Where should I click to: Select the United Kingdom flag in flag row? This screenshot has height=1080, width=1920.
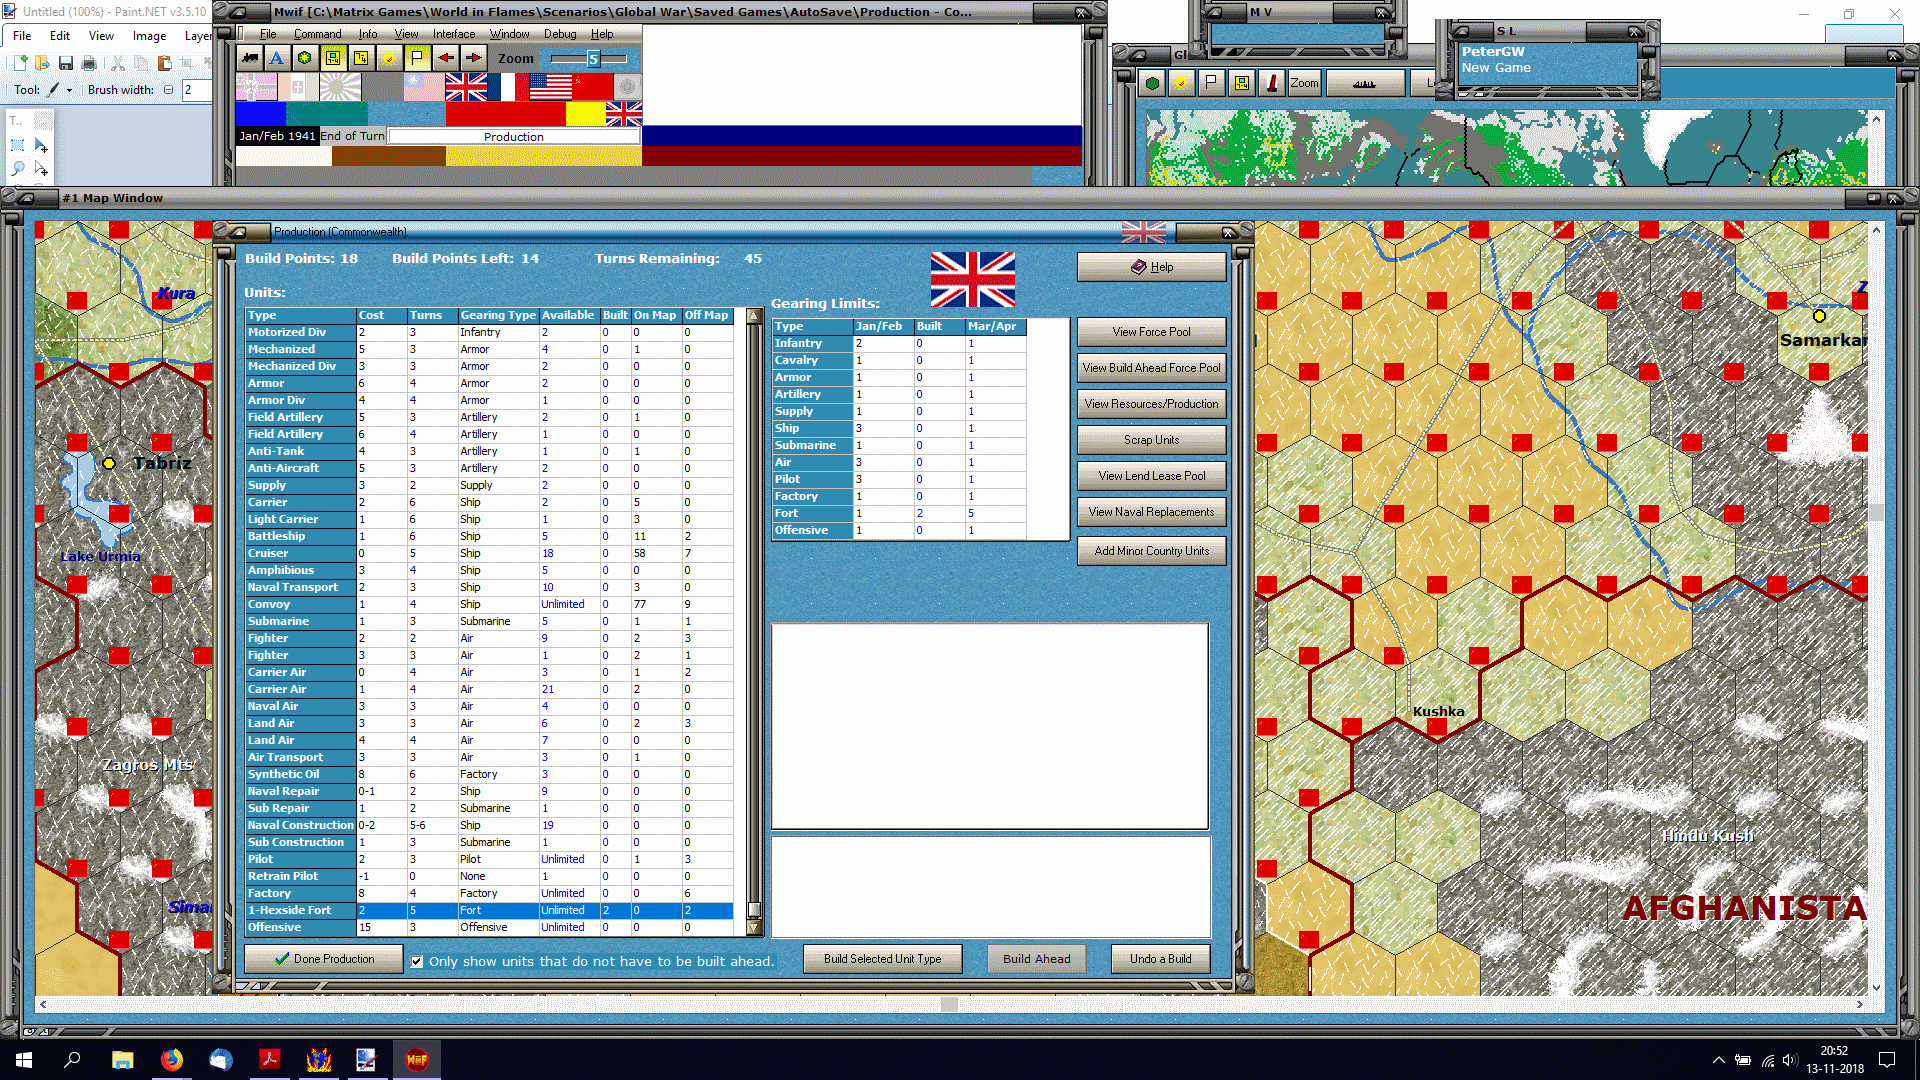coord(466,88)
